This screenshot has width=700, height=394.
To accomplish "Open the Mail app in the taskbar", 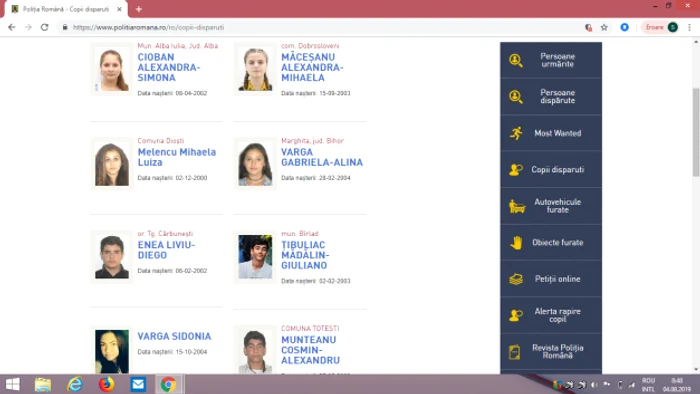I will coord(138,384).
